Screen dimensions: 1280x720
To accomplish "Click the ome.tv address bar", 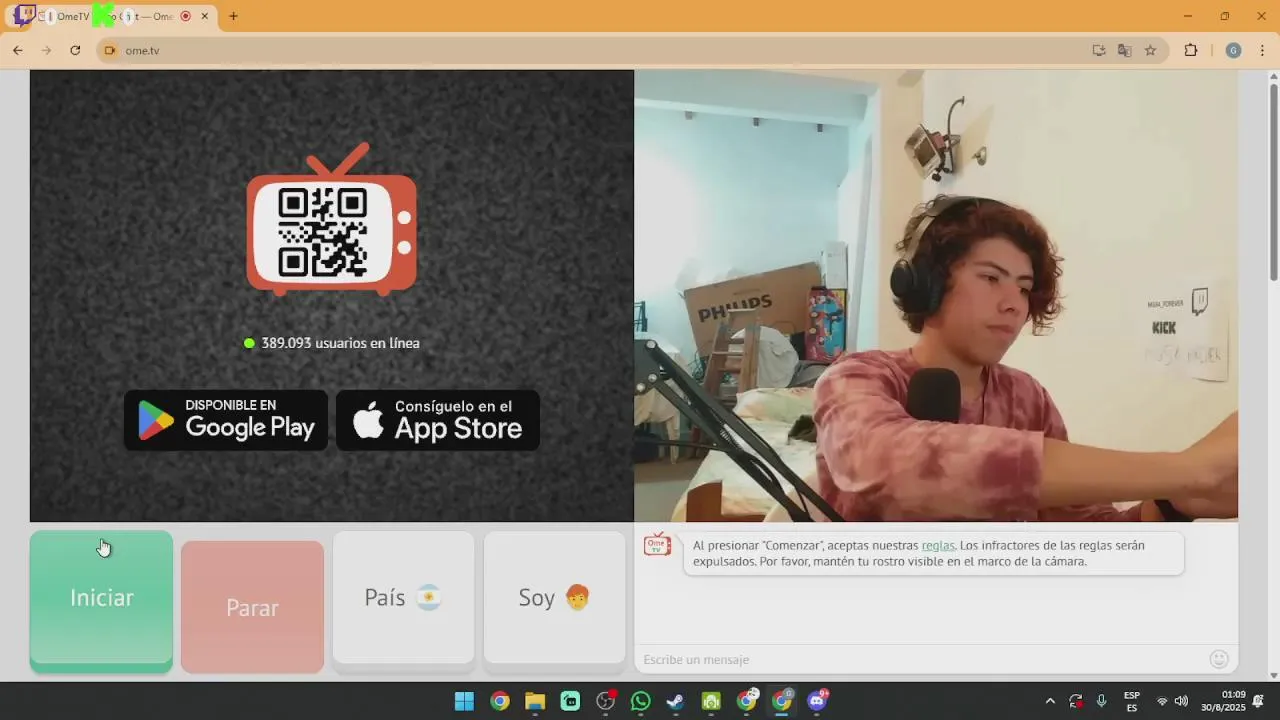I will pyautogui.click(x=600, y=50).
